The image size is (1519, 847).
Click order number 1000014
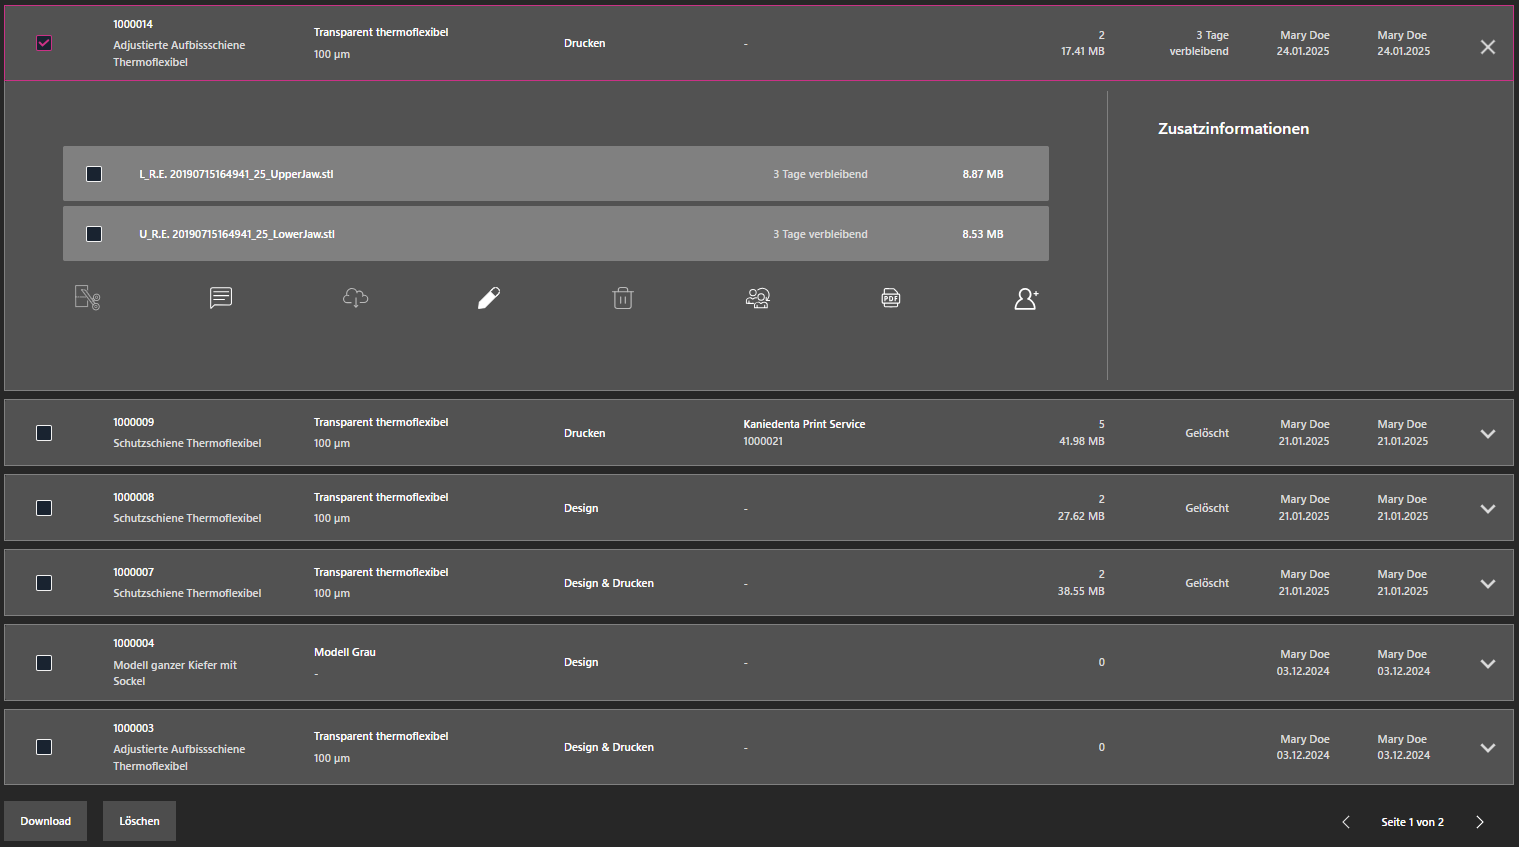tap(133, 24)
